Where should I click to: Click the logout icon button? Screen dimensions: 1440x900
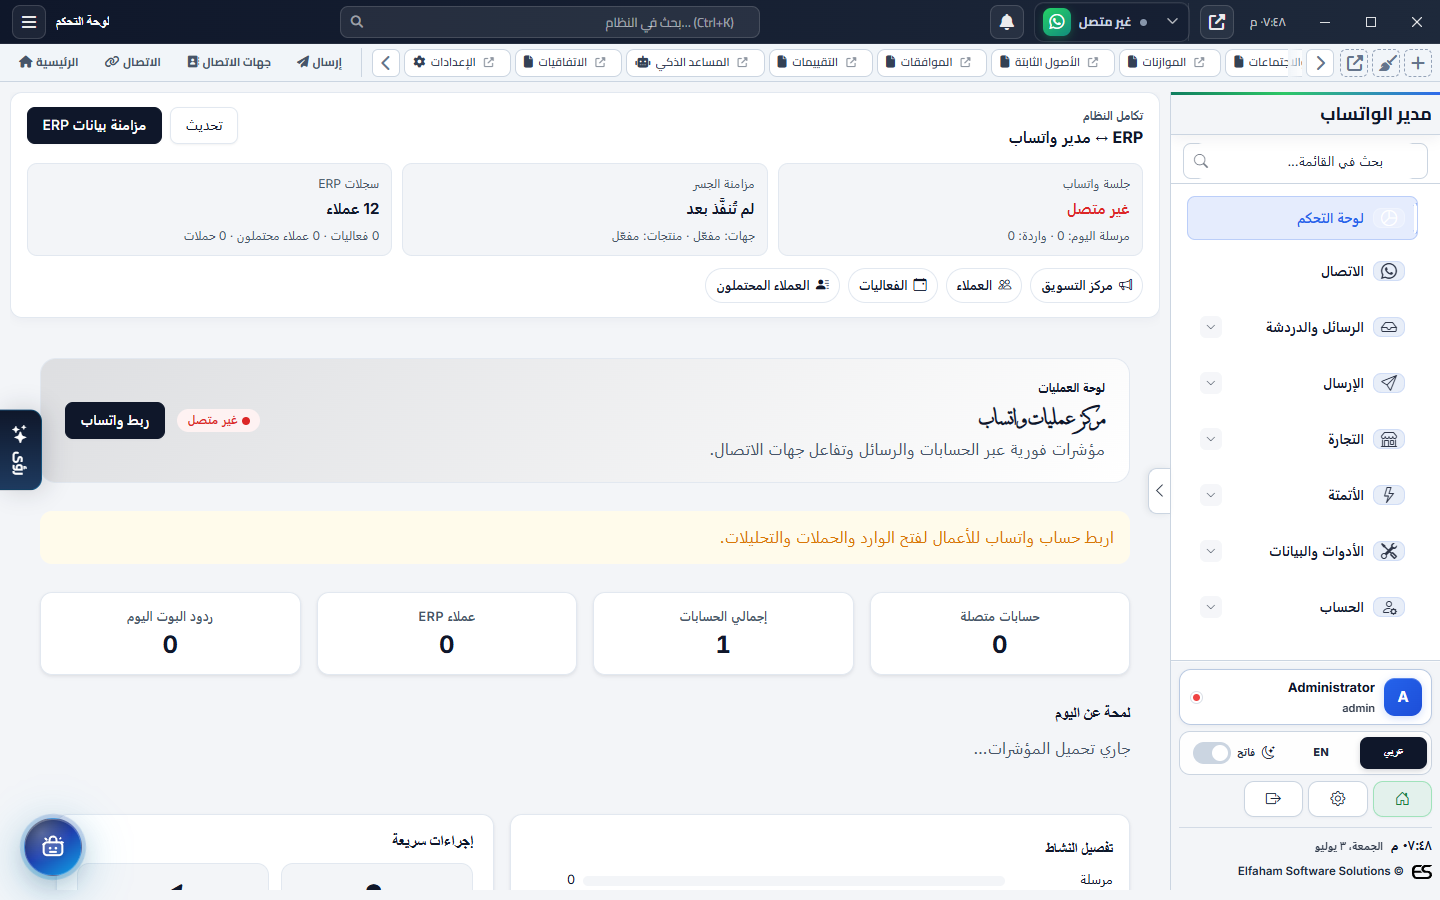[1273, 798]
